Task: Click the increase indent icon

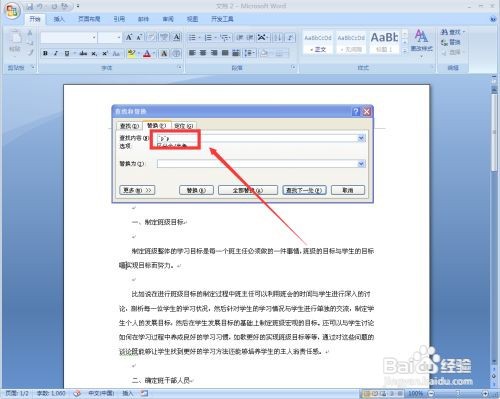Action: point(250,37)
